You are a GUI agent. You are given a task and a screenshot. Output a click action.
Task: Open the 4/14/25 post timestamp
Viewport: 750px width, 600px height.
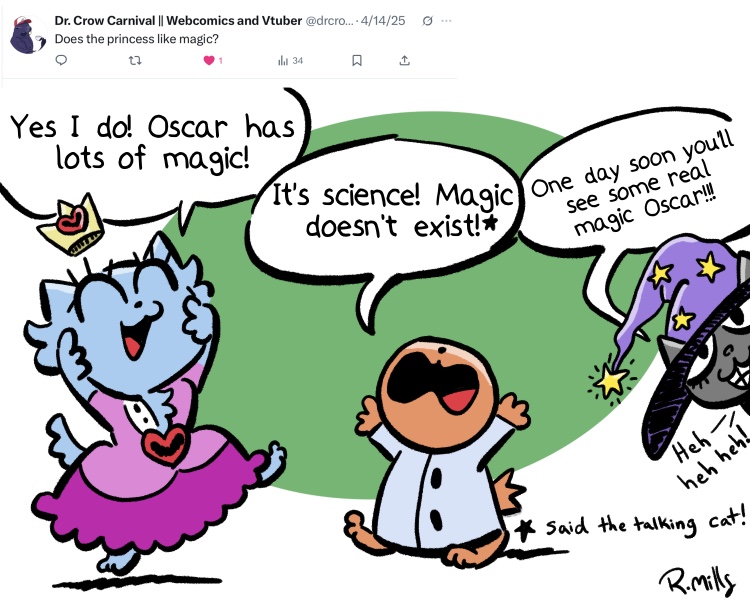tap(383, 21)
